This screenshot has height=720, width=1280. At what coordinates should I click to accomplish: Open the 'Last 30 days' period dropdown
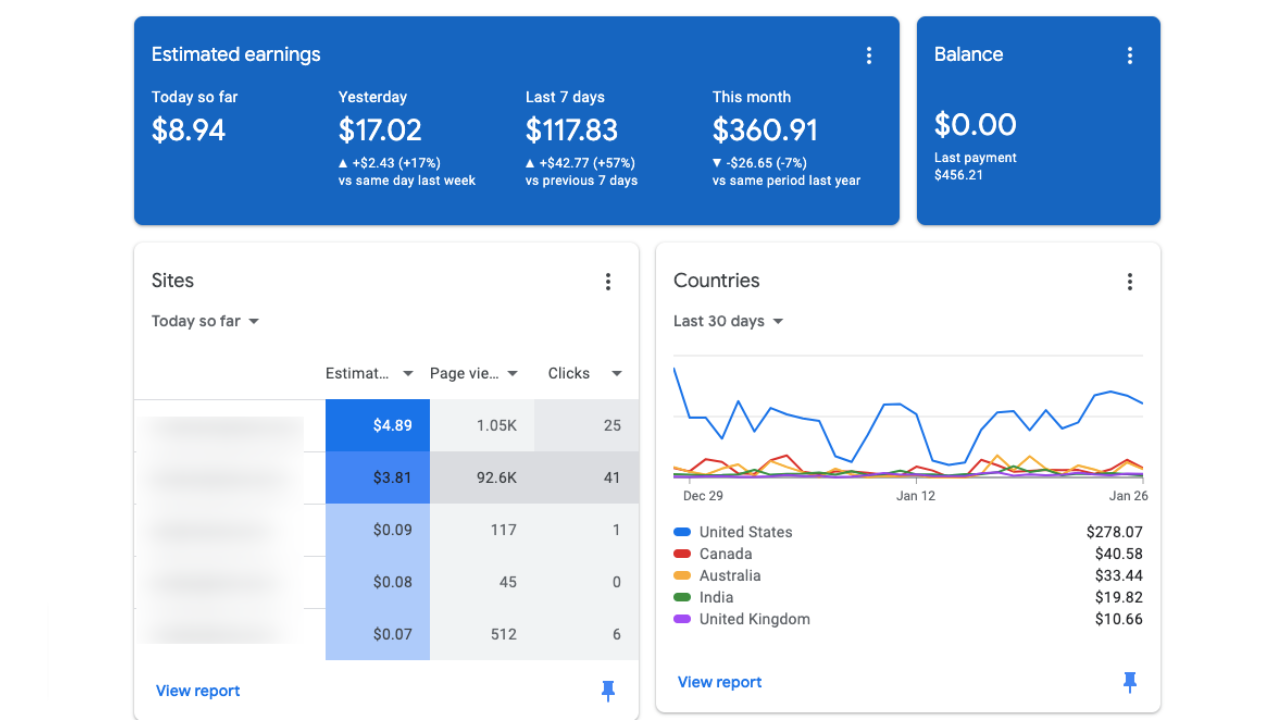pyautogui.click(x=728, y=321)
